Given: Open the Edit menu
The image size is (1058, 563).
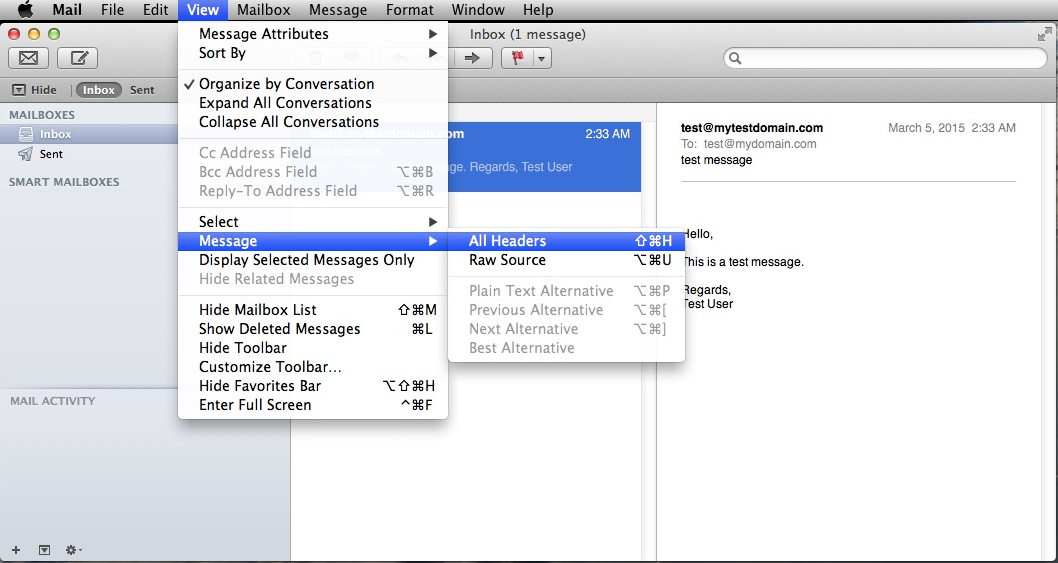Looking at the screenshot, I should point(155,10).
